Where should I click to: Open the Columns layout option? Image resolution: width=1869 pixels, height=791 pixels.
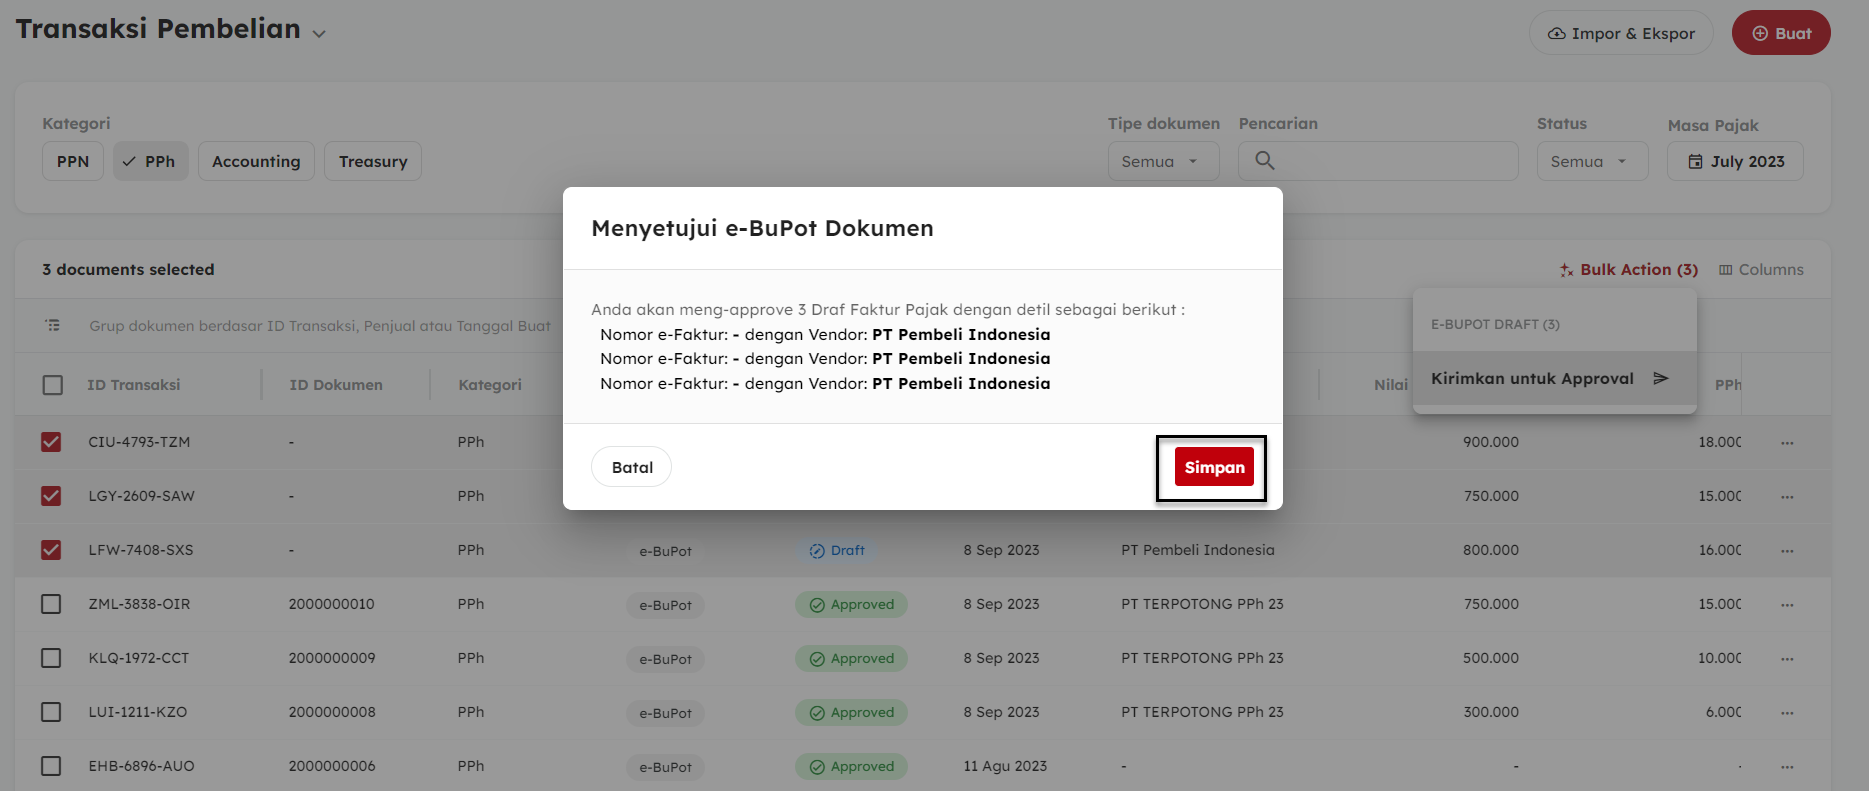pyautogui.click(x=1760, y=270)
